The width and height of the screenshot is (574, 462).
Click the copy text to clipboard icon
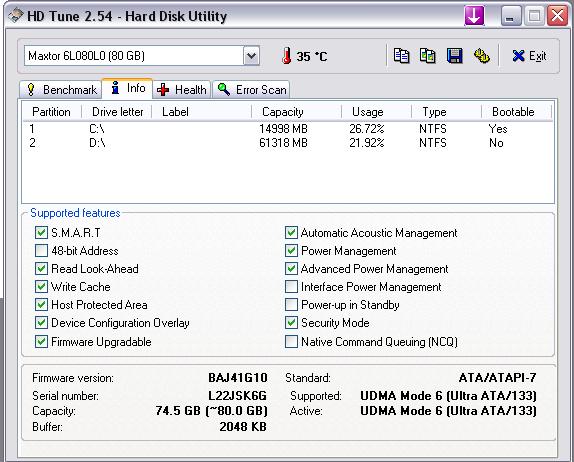point(401,56)
